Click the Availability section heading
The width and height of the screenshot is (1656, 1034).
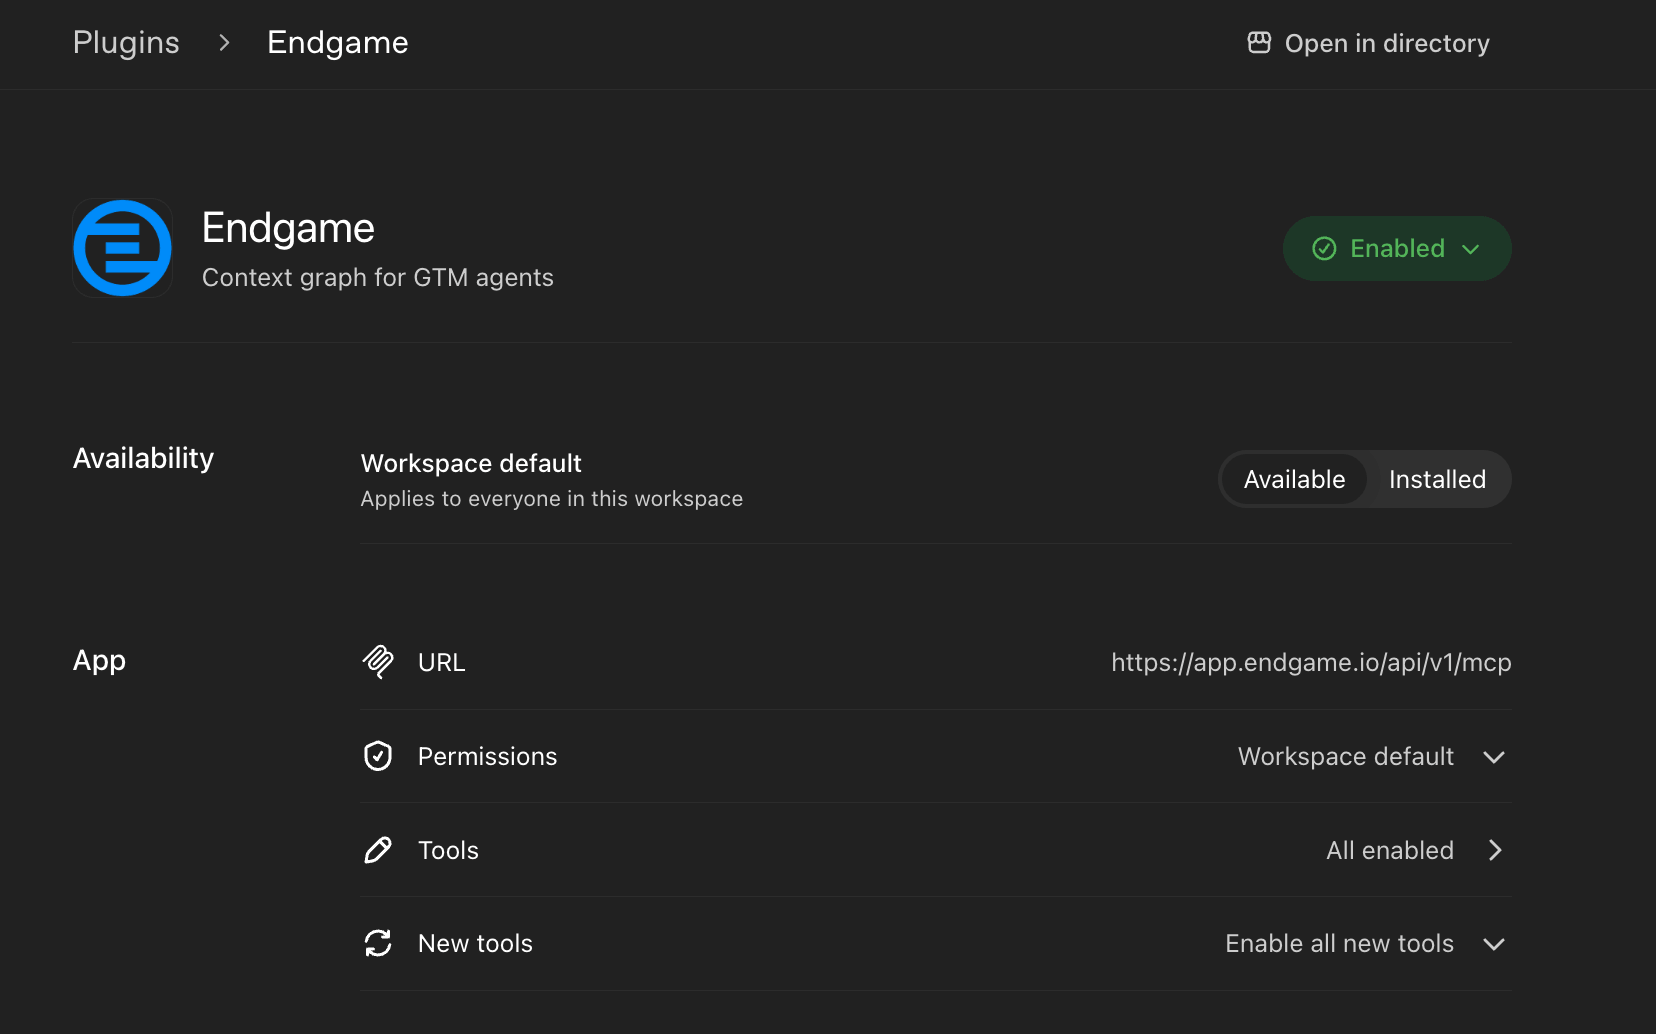pyautogui.click(x=143, y=458)
